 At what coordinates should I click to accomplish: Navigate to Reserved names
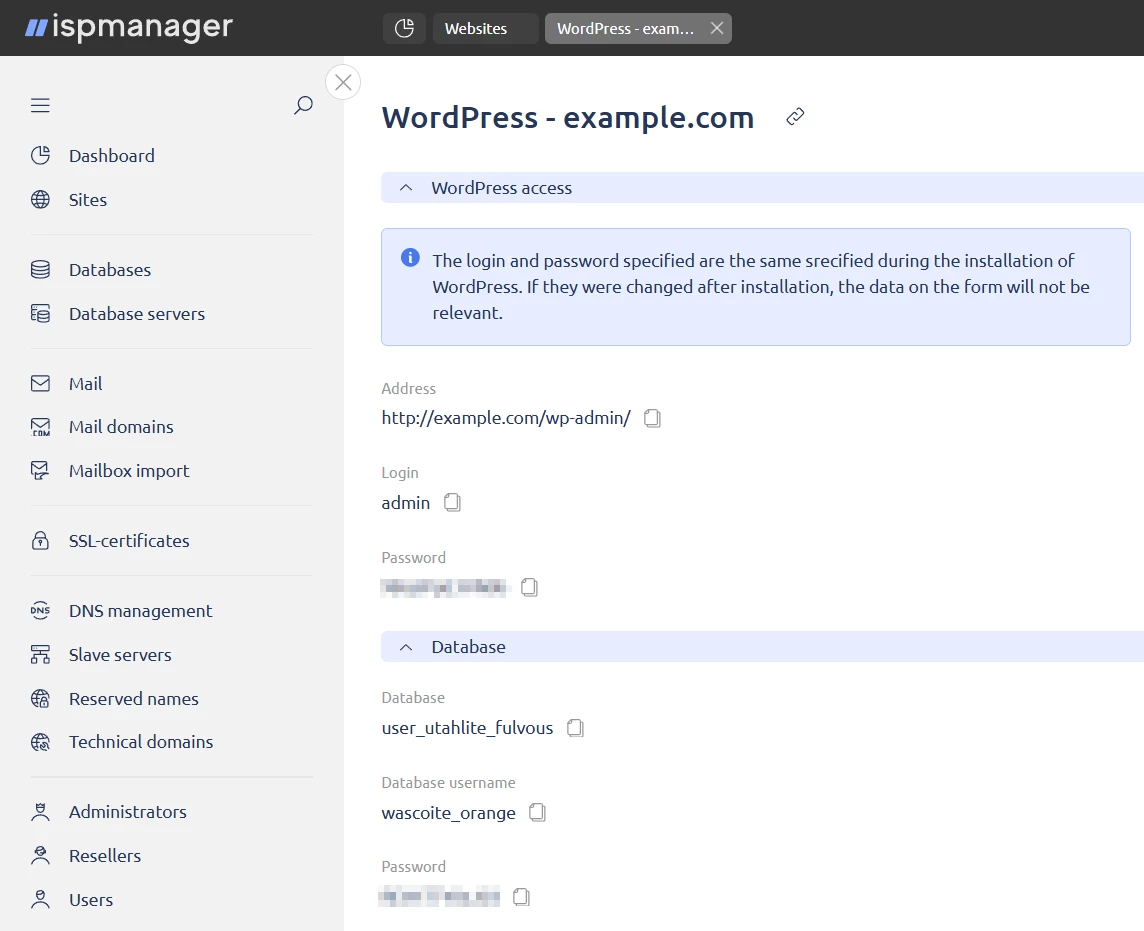[x=134, y=699]
